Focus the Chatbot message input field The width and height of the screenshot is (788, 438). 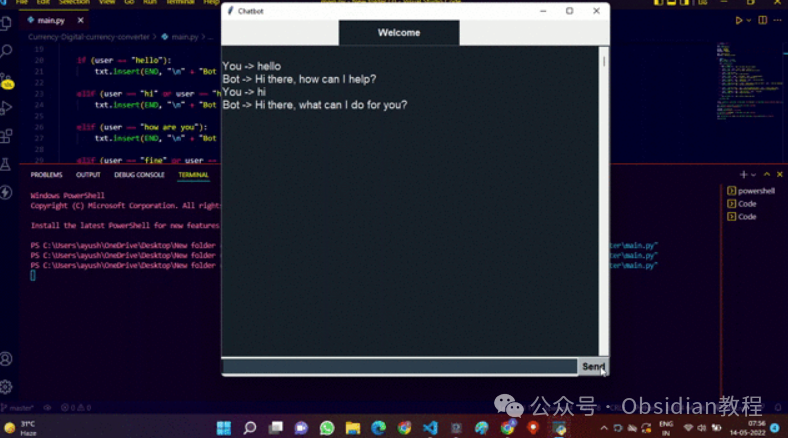pos(400,367)
